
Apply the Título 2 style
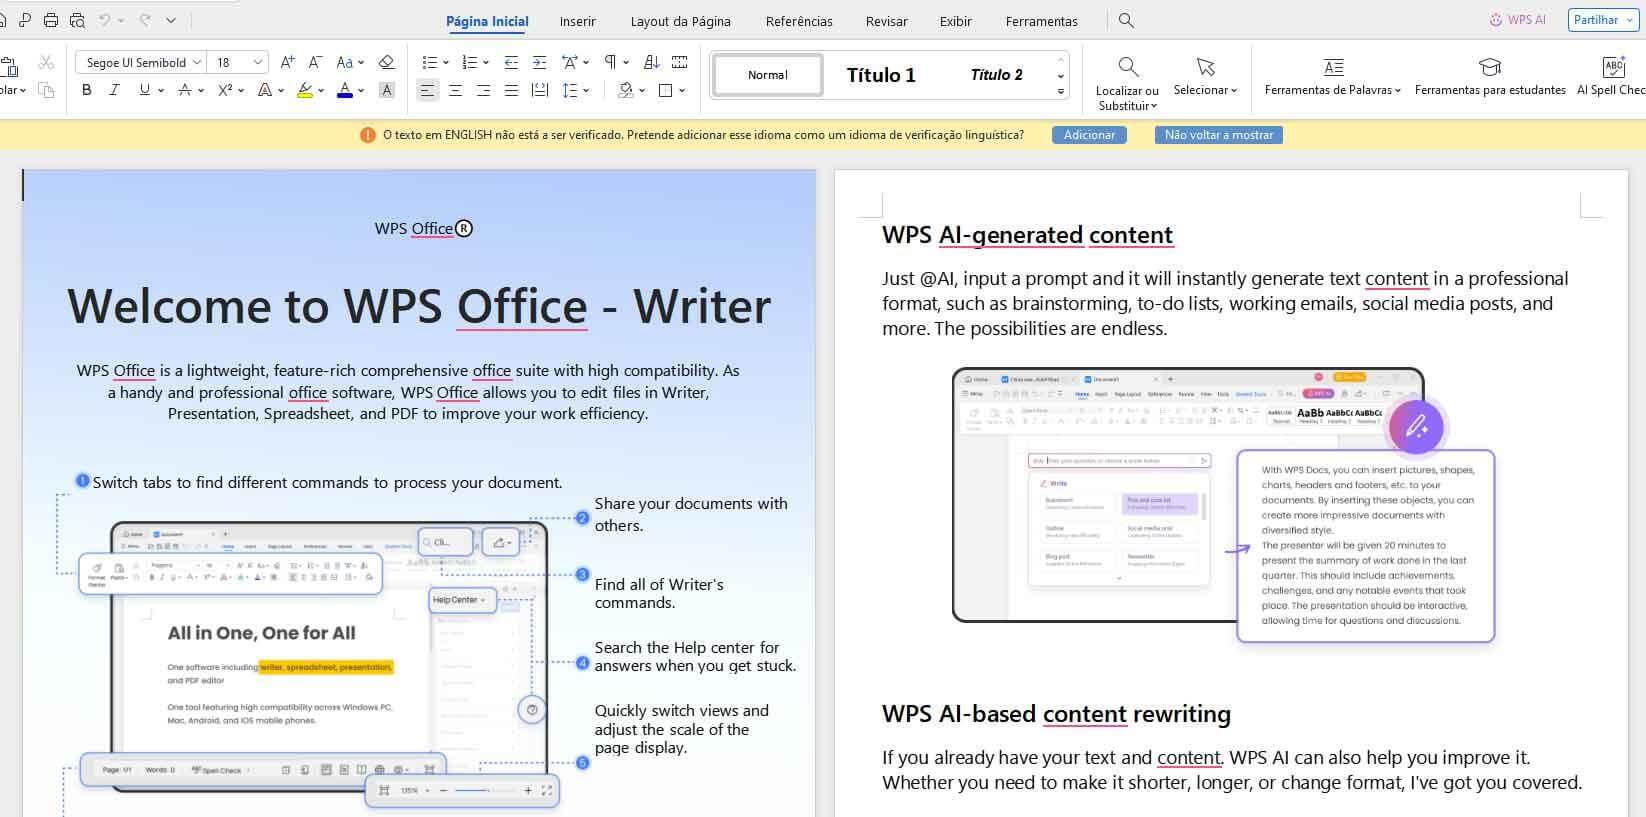[x=996, y=75]
